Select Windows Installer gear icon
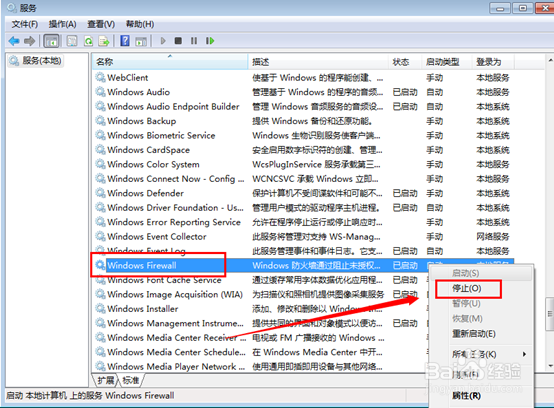554x408 pixels. (x=100, y=309)
